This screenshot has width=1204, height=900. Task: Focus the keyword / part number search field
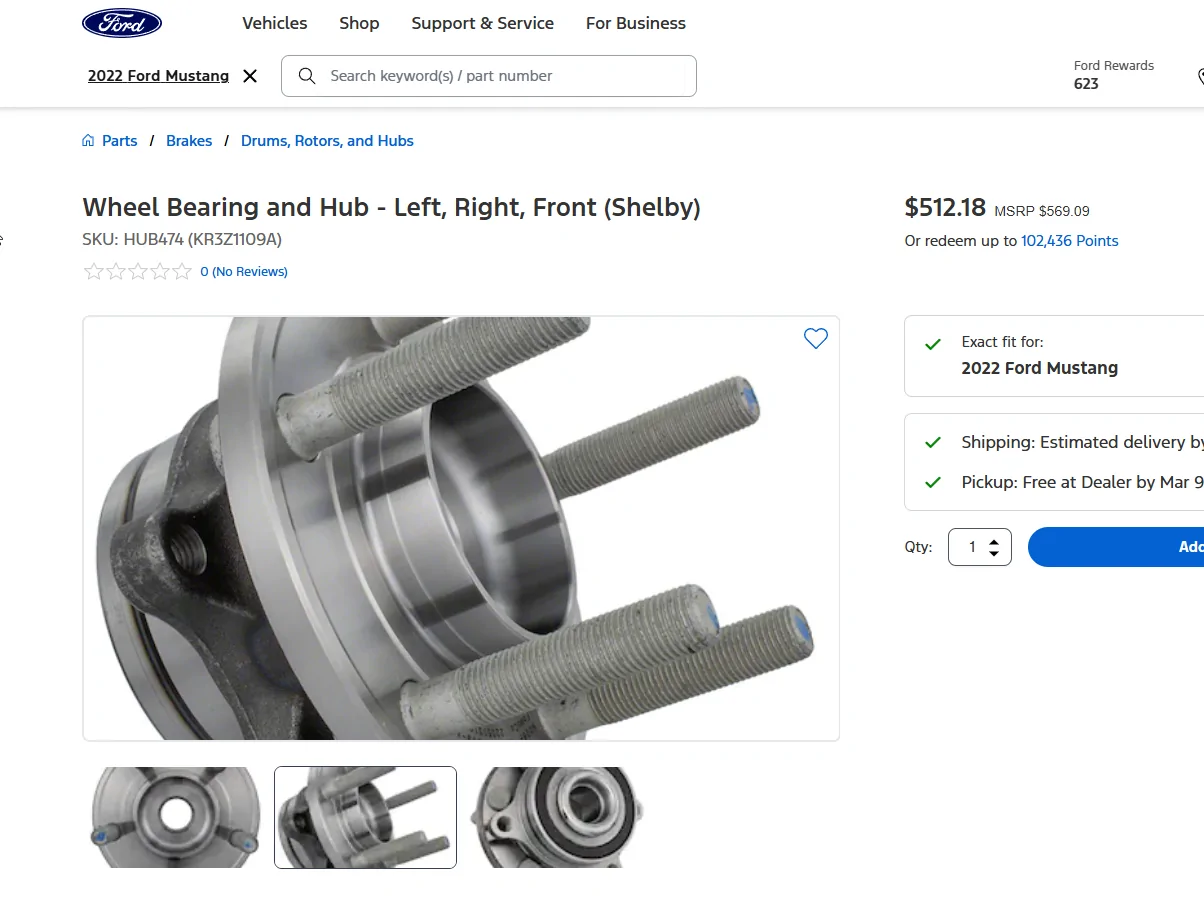click(489, 76)
